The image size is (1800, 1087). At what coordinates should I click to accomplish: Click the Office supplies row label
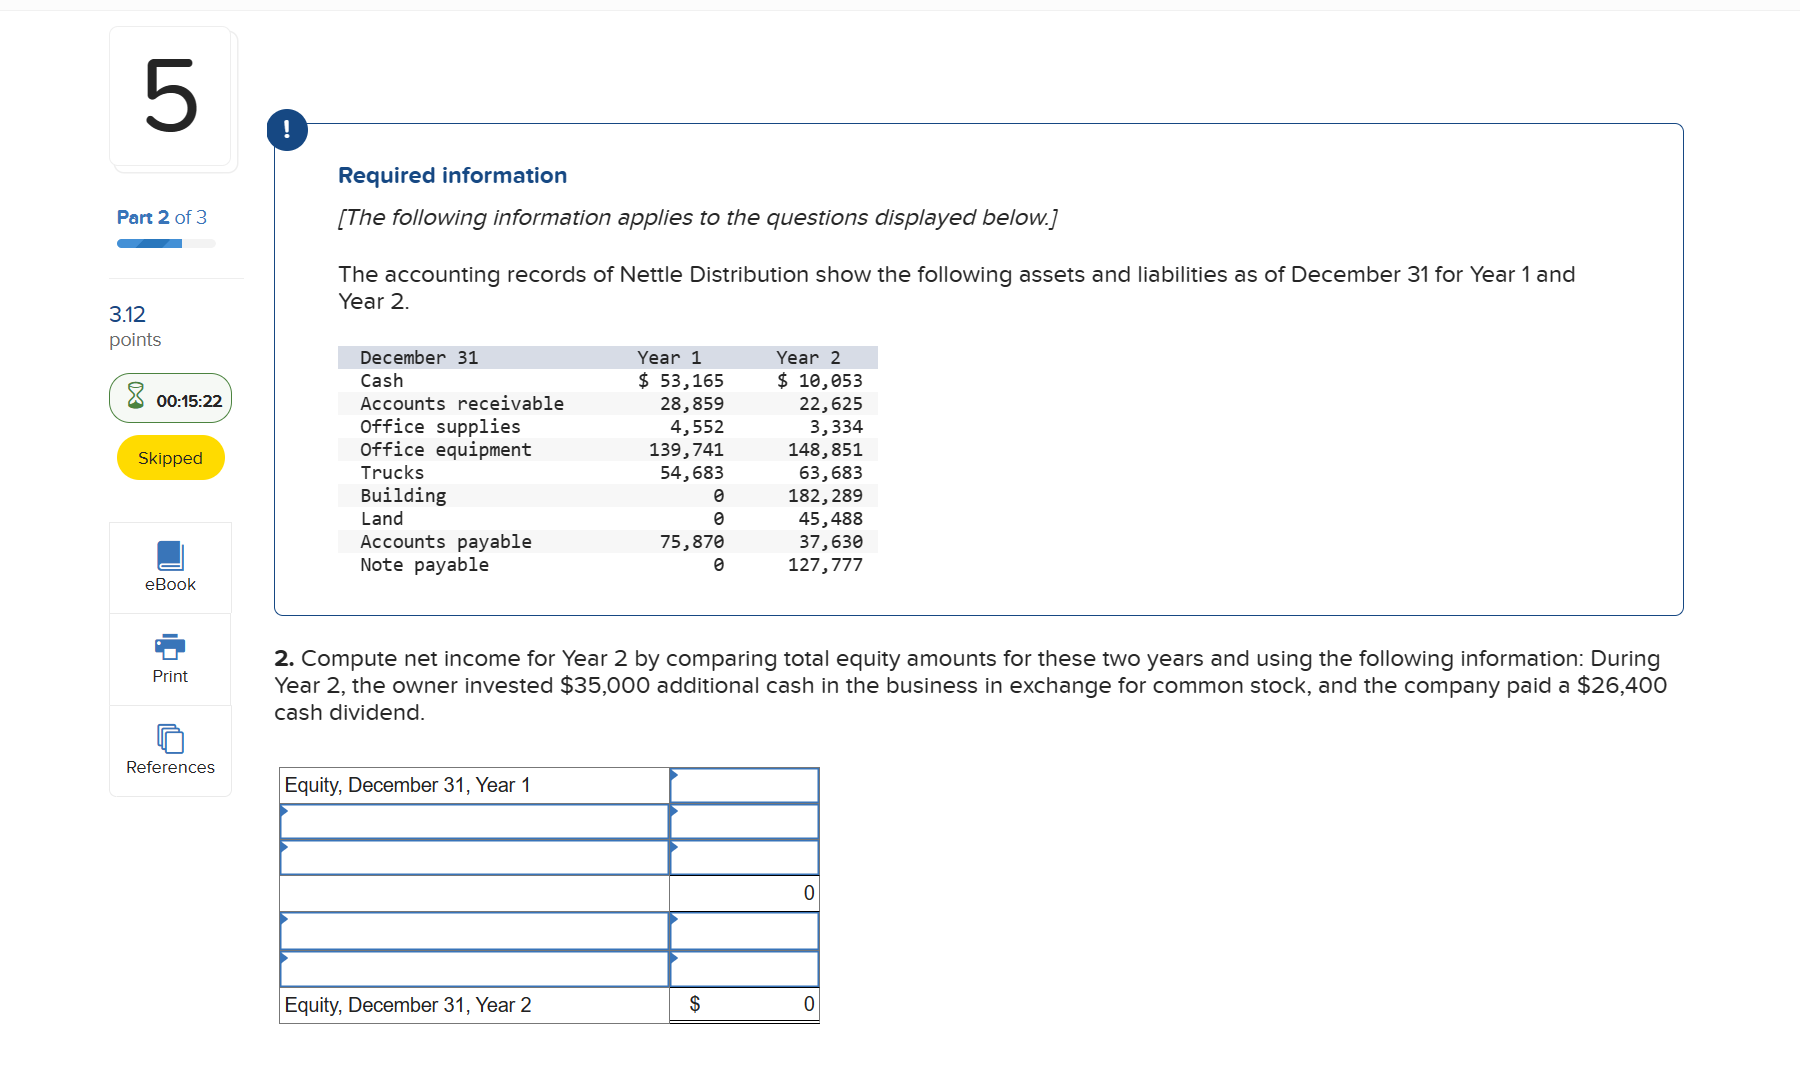440,427
